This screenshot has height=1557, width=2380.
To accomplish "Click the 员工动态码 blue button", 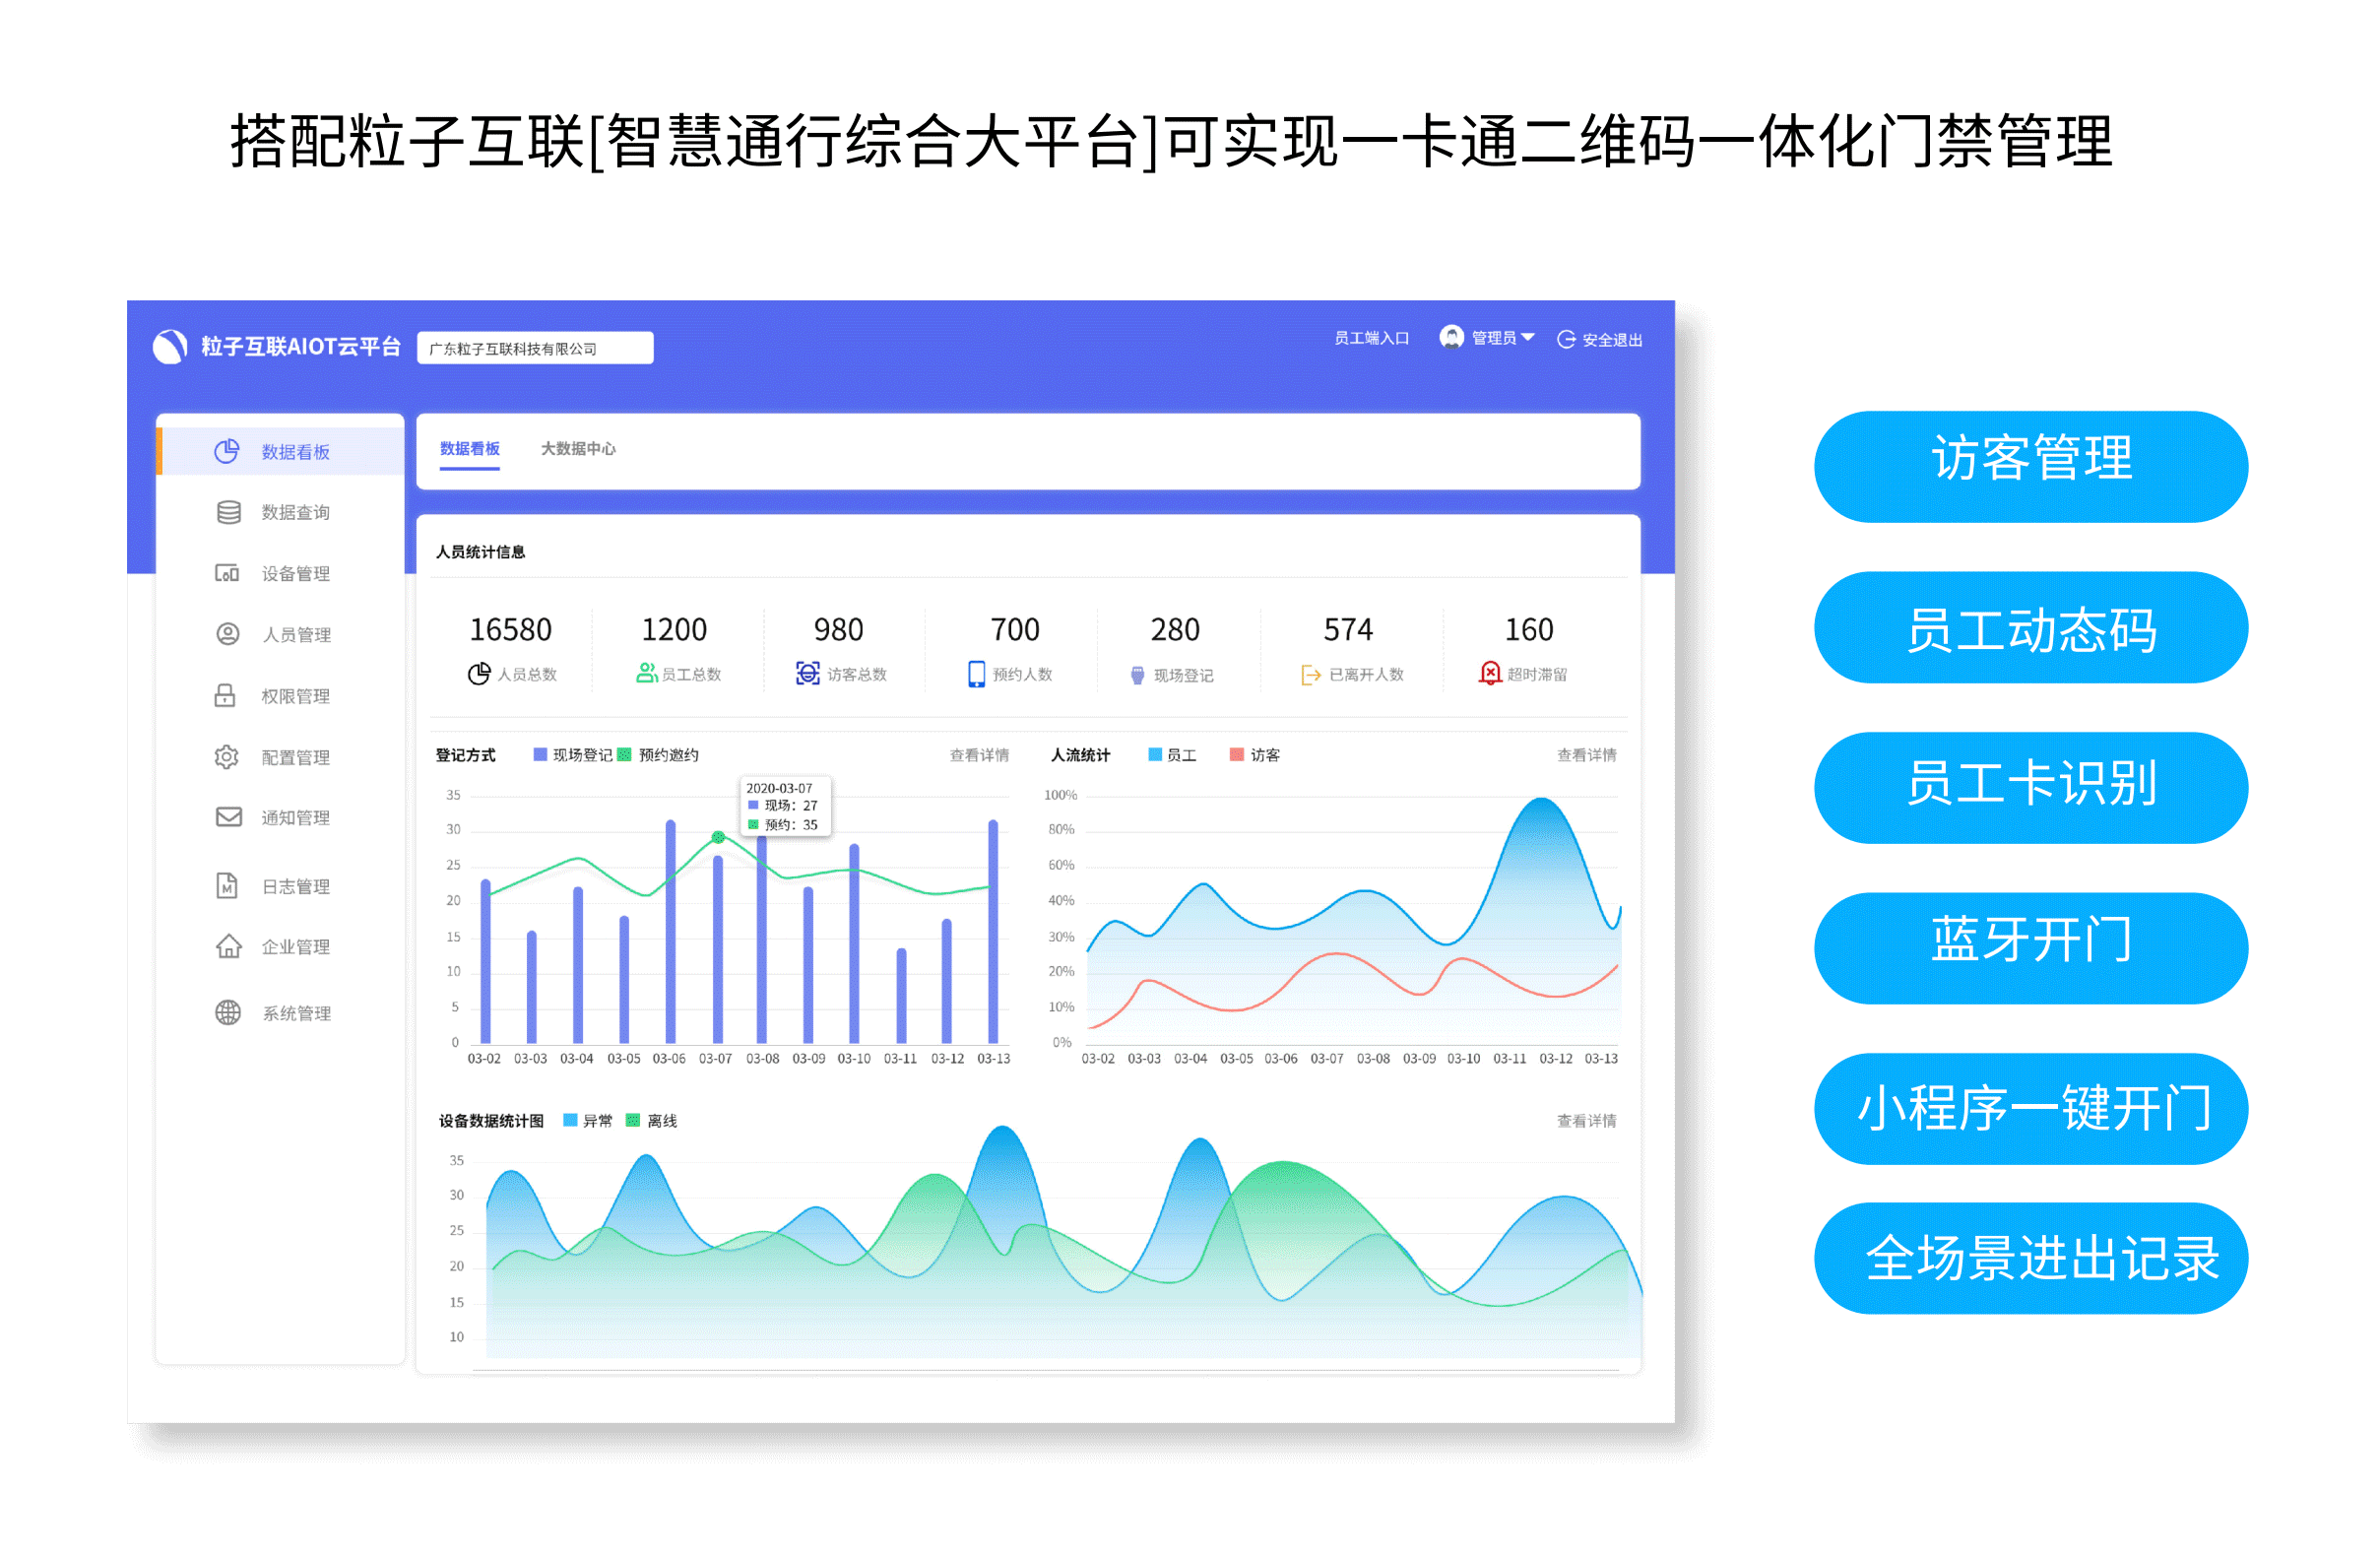I will [x=2031, y=628].
